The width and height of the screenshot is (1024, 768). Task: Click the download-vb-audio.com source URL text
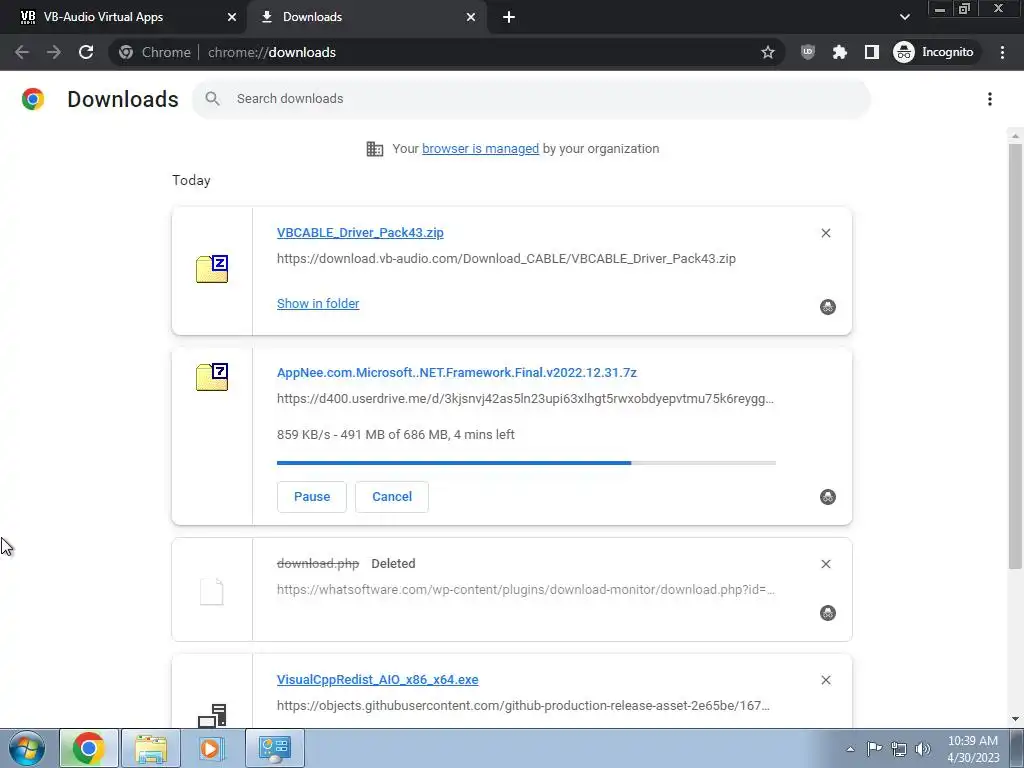506,259
